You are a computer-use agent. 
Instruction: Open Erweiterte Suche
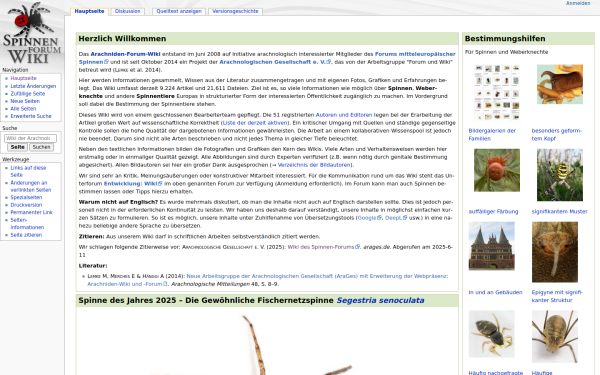pyautogui.click(x=31, y=116)
